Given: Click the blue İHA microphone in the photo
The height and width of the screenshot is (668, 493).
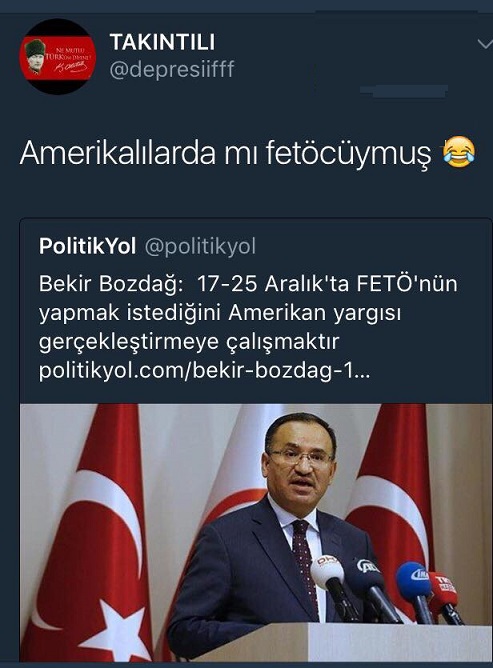Looking at the screenshot, I should 414,579.
